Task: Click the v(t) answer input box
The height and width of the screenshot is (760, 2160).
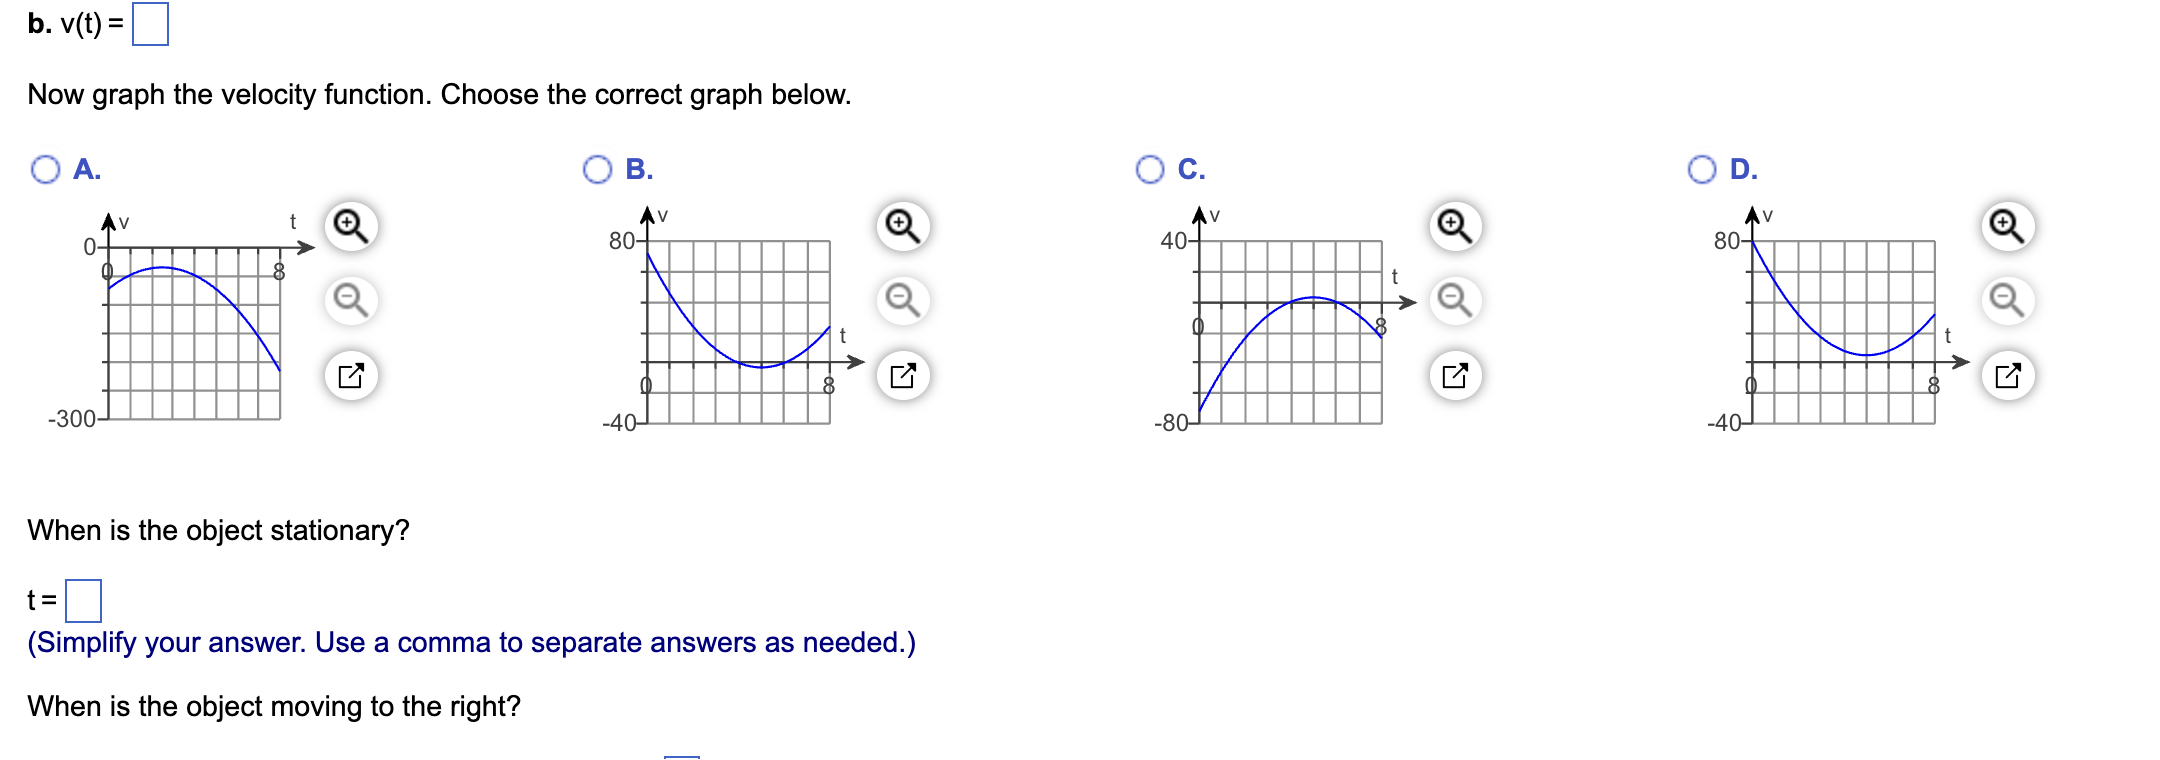Action: coord(150,23)
